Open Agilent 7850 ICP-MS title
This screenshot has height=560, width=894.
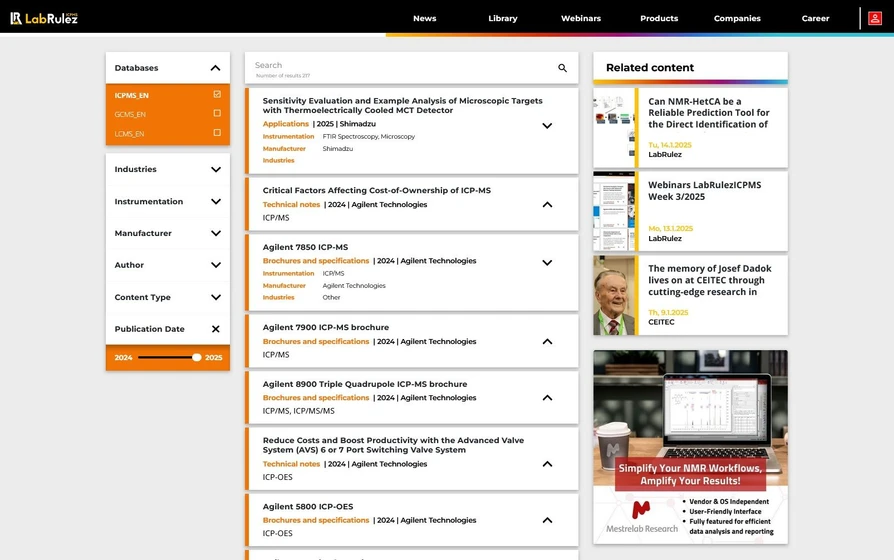tap(305, 247)
